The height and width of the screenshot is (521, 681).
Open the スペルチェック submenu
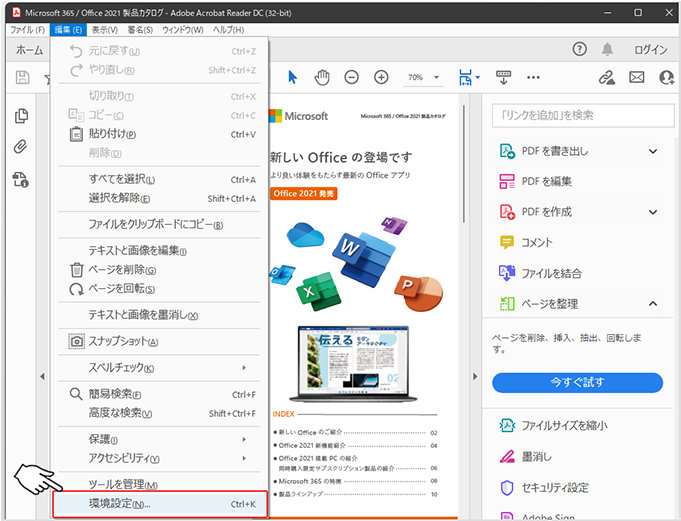pos(159,368)
